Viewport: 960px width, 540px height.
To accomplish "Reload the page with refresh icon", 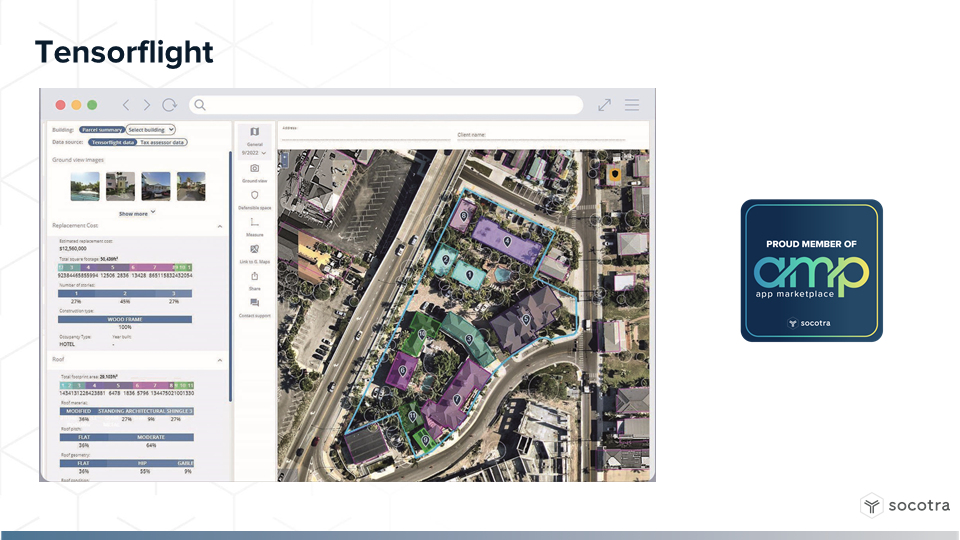I will pos(170,105).
